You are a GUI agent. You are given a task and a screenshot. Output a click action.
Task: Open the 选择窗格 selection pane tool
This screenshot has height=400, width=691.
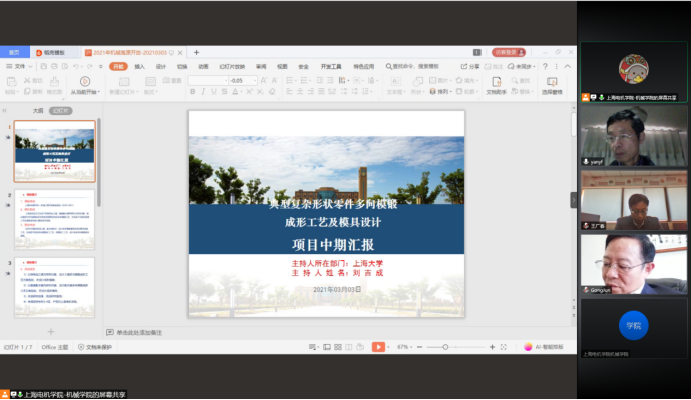click(551, 85)
